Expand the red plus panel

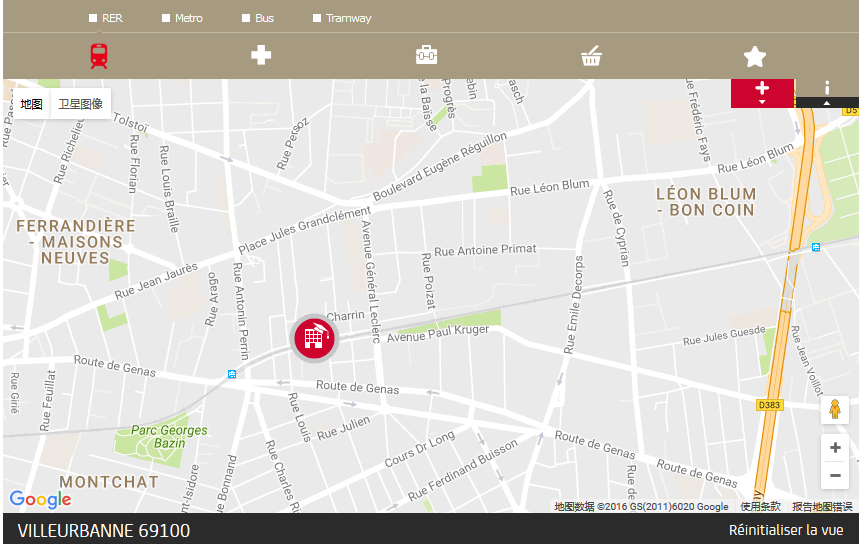762,93
